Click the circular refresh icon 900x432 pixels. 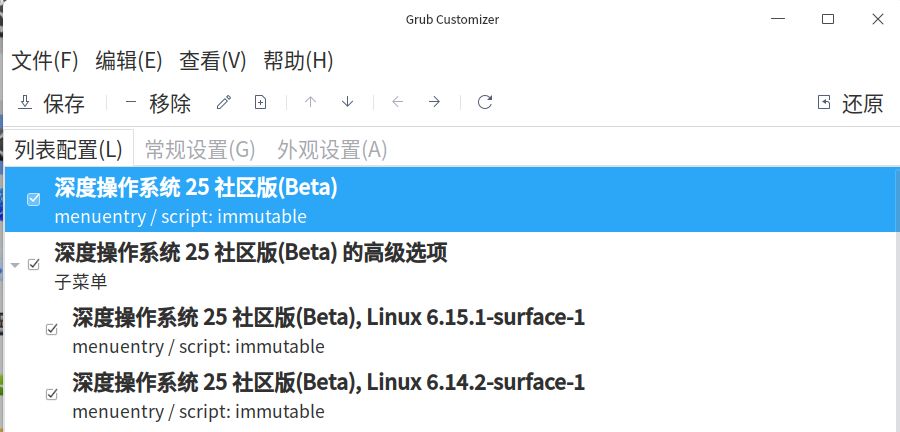tap(485, 103)
